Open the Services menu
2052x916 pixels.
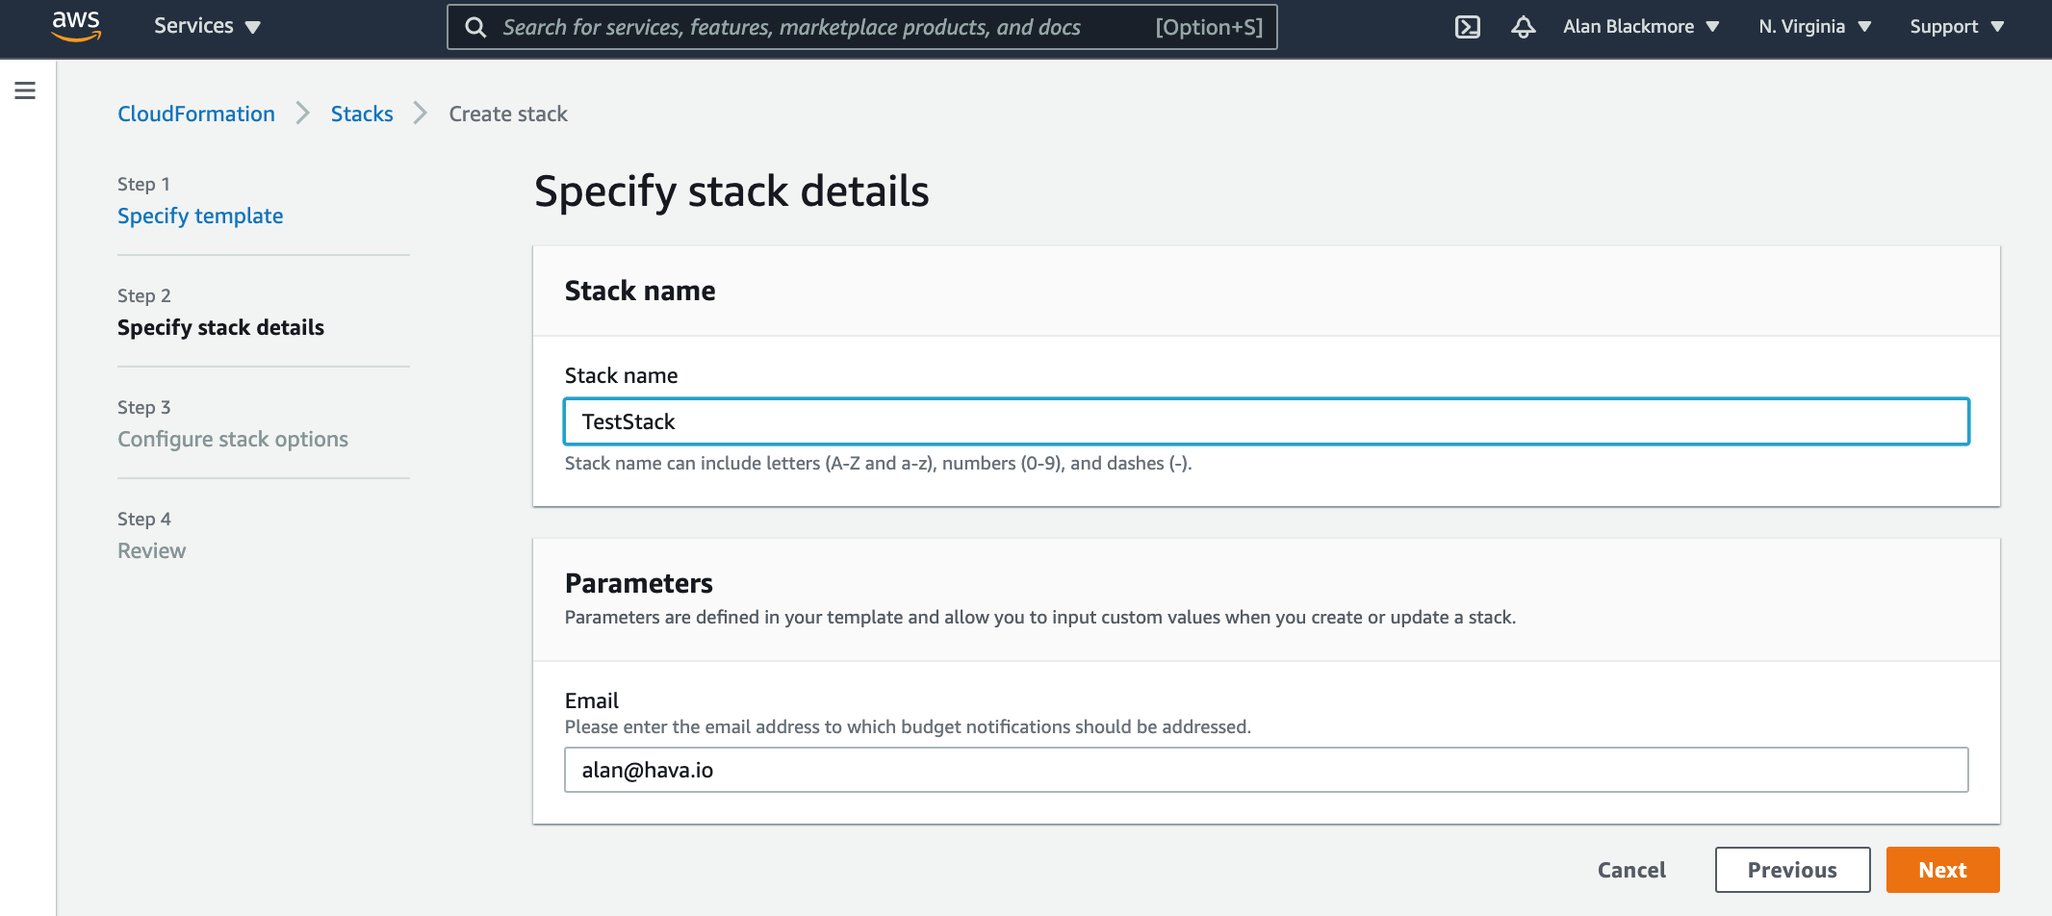(x=206, y=26)
